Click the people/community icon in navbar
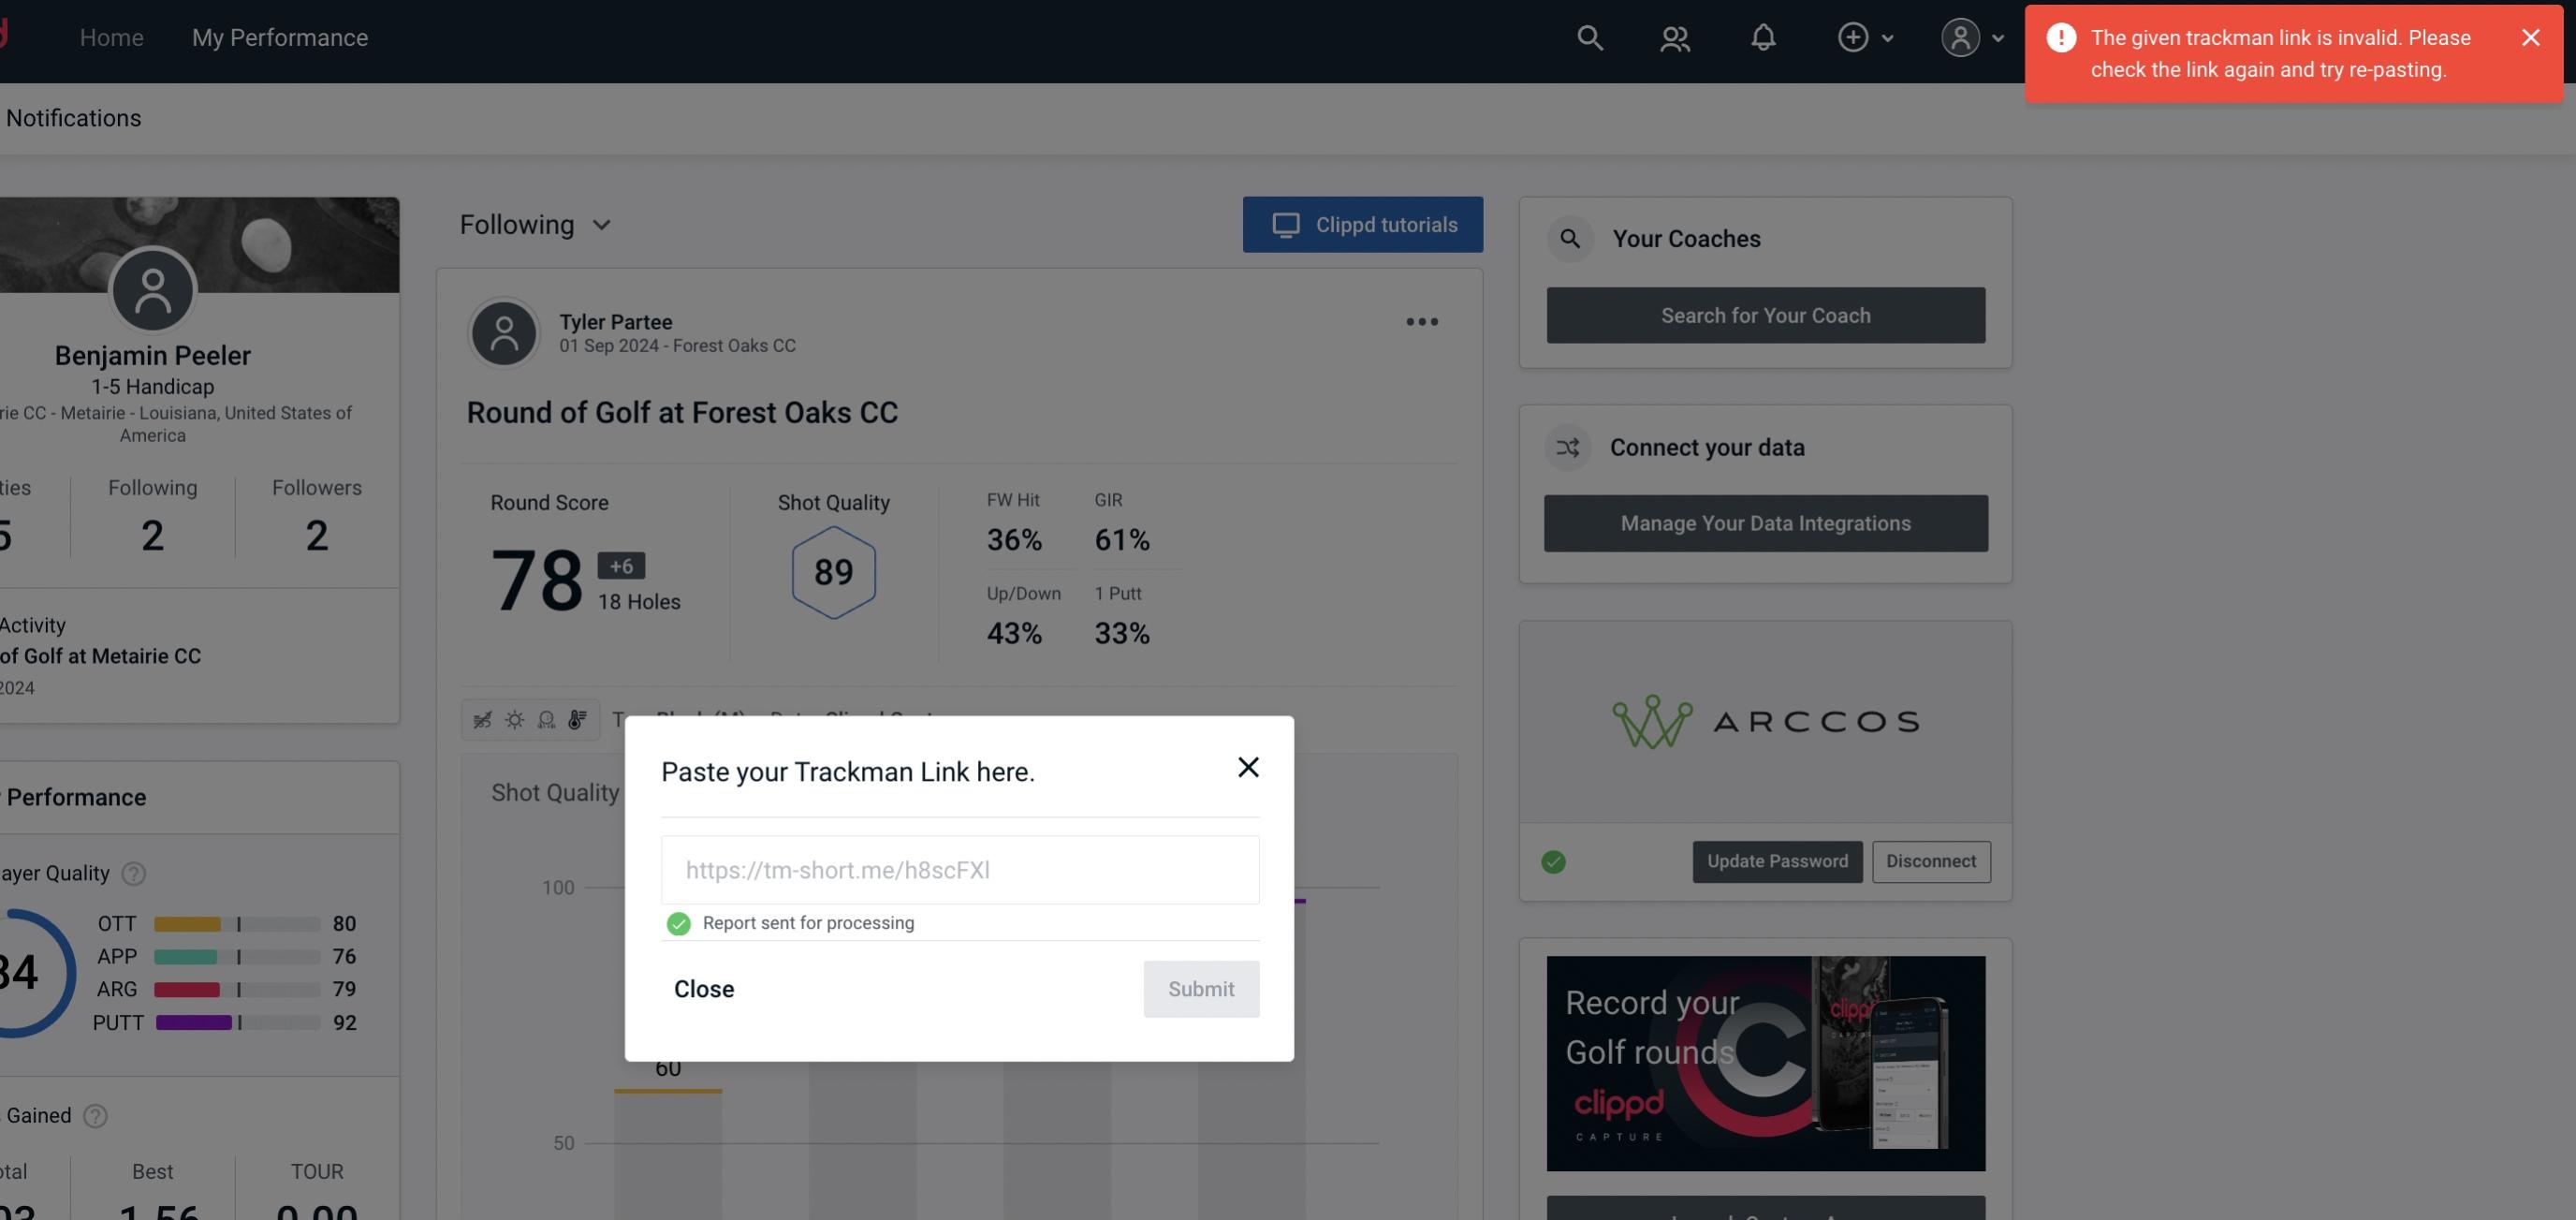The image size is (2576, 1220). coord(1674,37)
